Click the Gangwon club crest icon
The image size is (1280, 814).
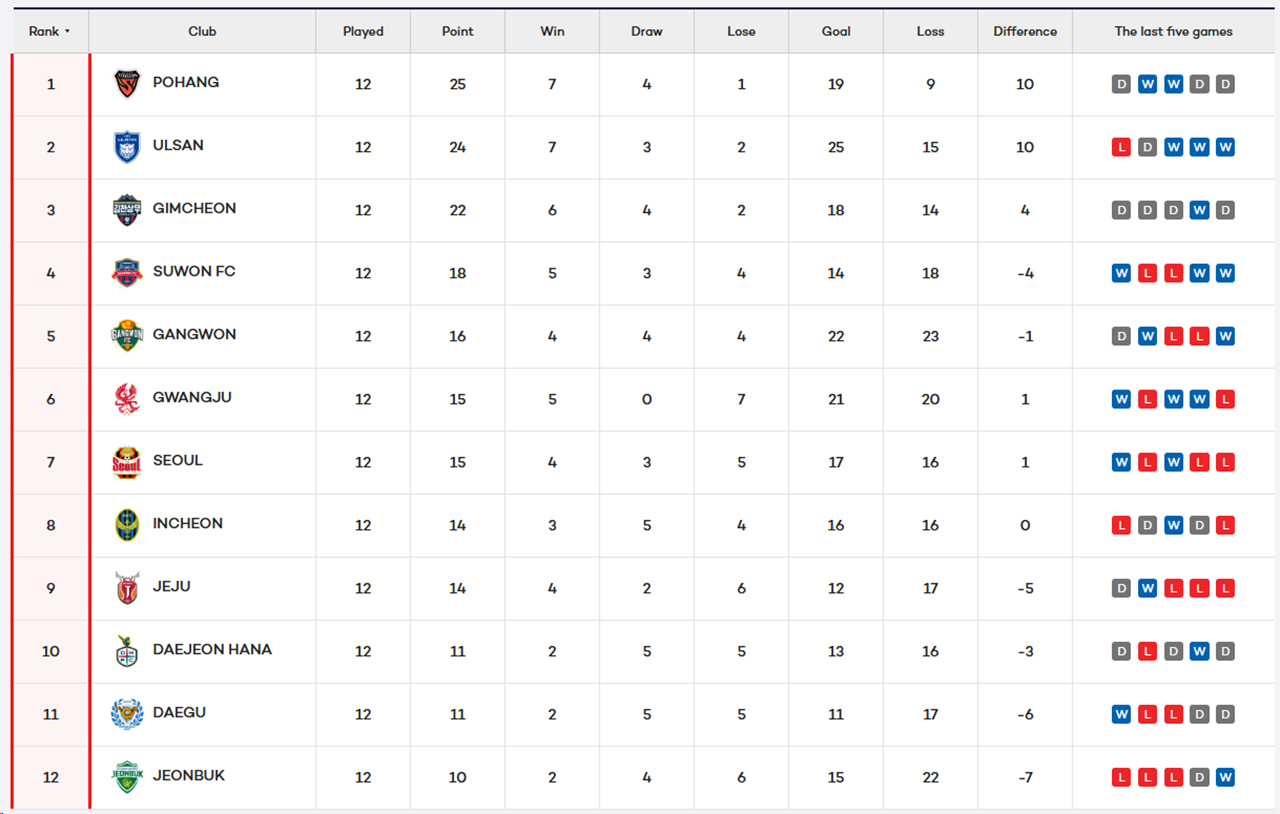click(x=127, y=336)
